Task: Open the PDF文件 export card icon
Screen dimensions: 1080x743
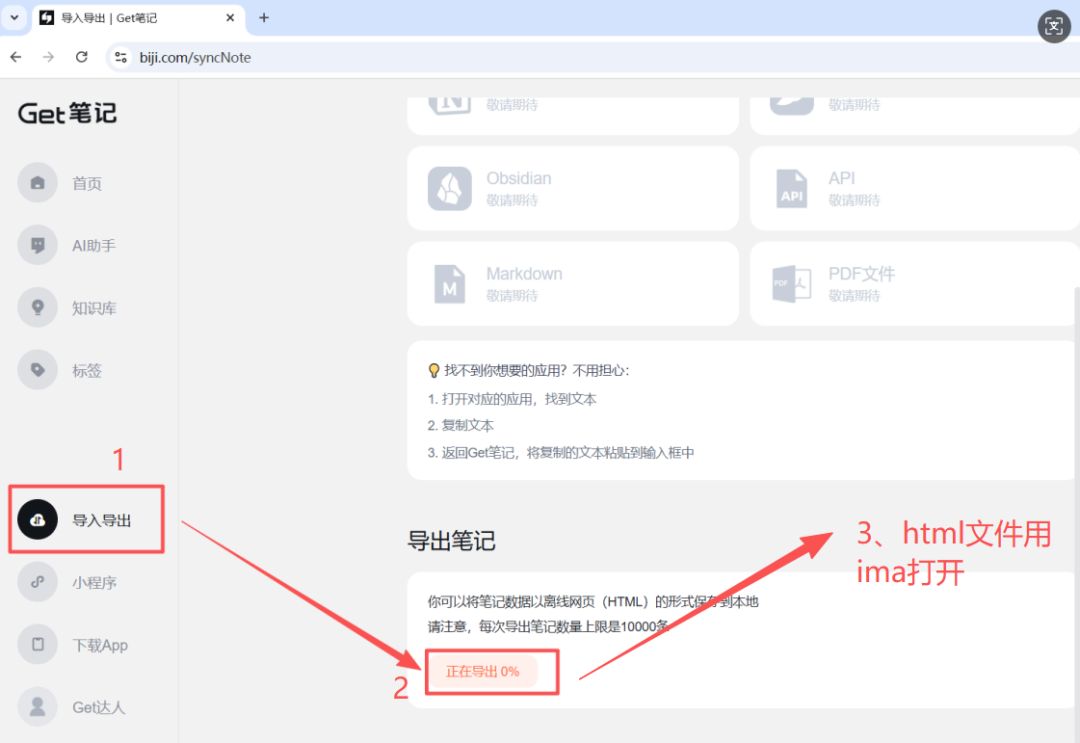Action: point(790,284)
